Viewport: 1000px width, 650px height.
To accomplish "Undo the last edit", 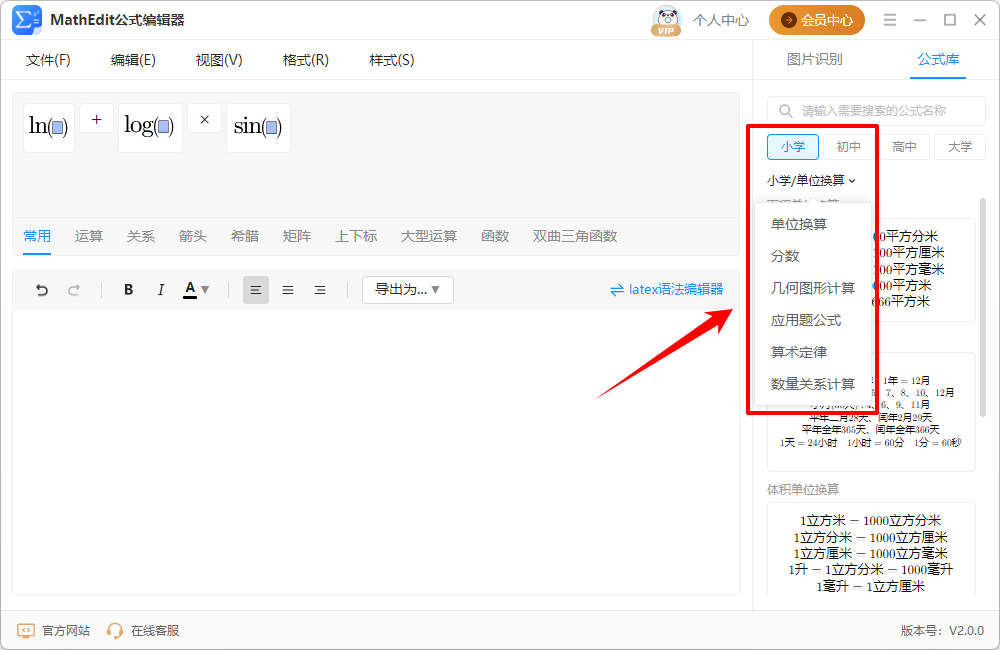I will 42,290.
